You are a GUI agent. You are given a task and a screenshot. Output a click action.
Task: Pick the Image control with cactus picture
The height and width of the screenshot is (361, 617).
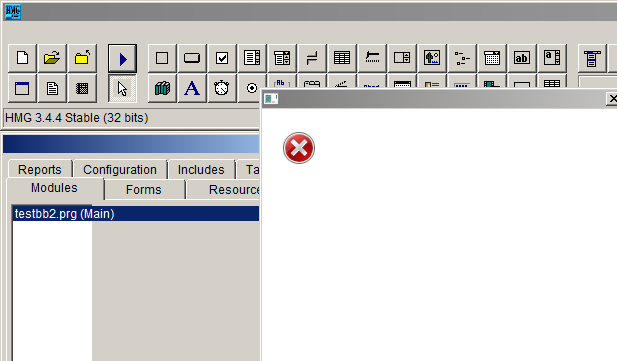[432, 58]
